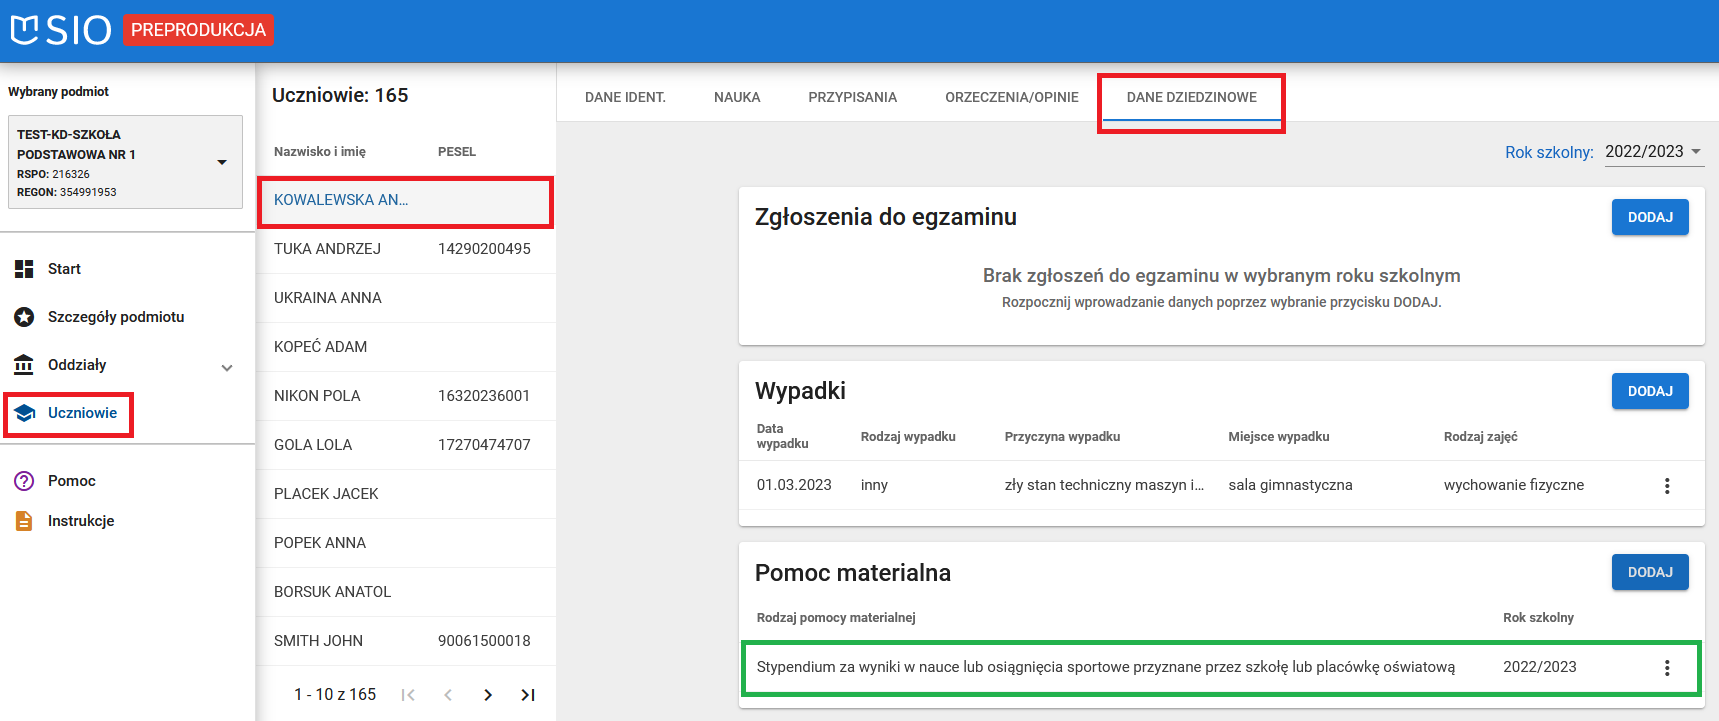Click the 'Stypendium za wyniki w nauce' entry
The image size is (1719, 721).
coord(1106,667)
